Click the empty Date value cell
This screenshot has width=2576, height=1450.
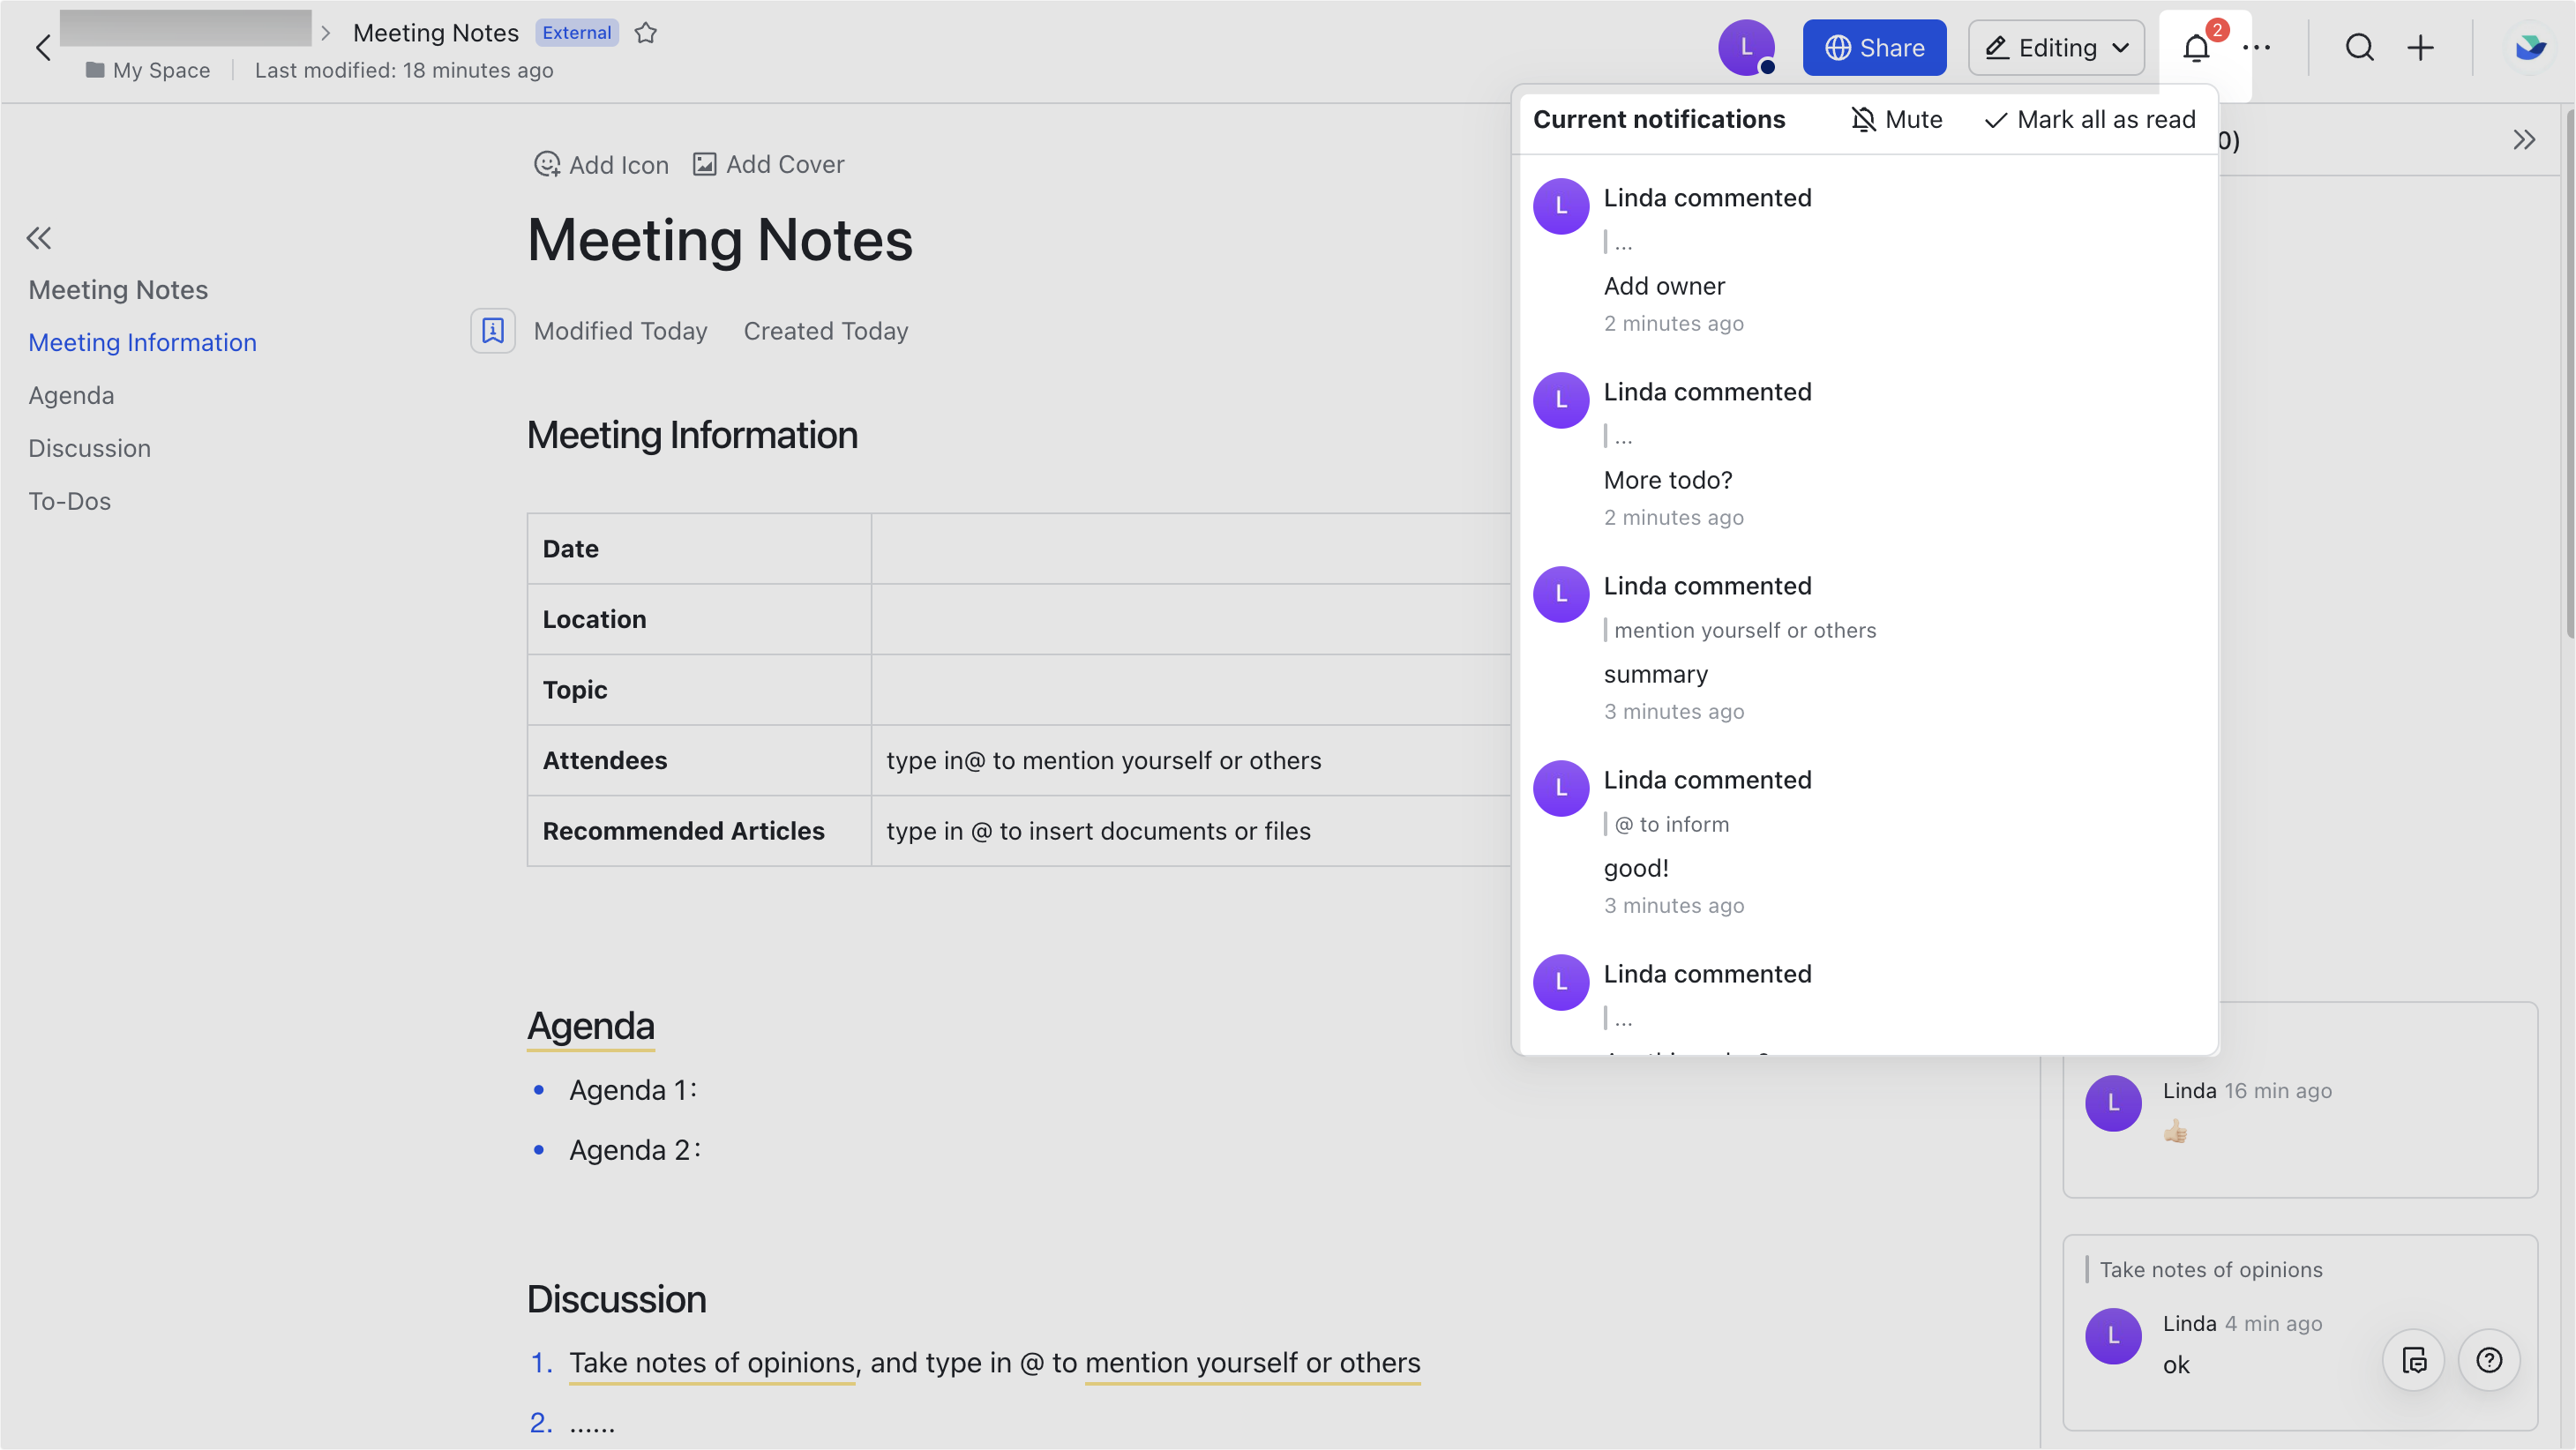tap(1191, 549)
